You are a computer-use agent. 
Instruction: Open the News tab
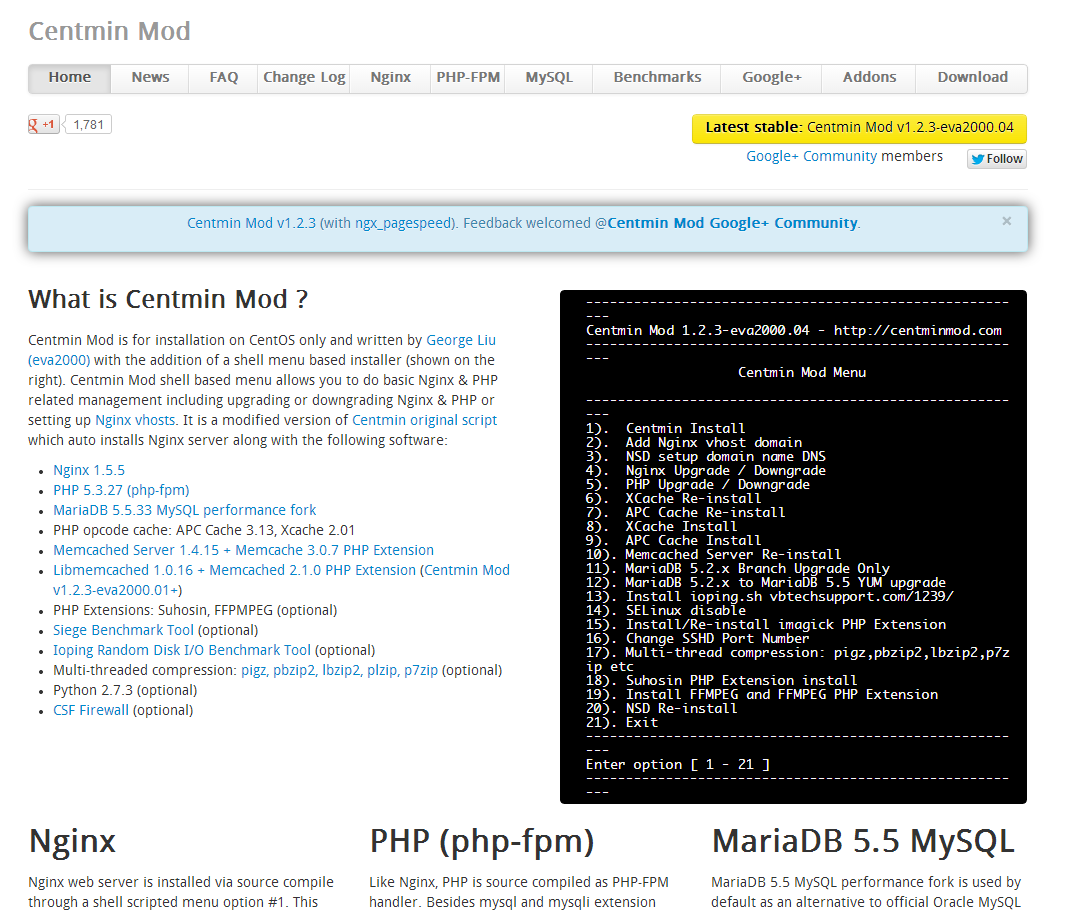tap(150, 78)
